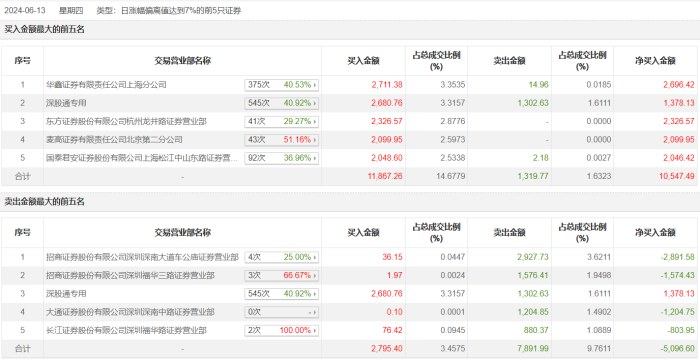Open 545次 40.92% box in buy table
This screenshot has height=362, width=700.
coord(282,103)
